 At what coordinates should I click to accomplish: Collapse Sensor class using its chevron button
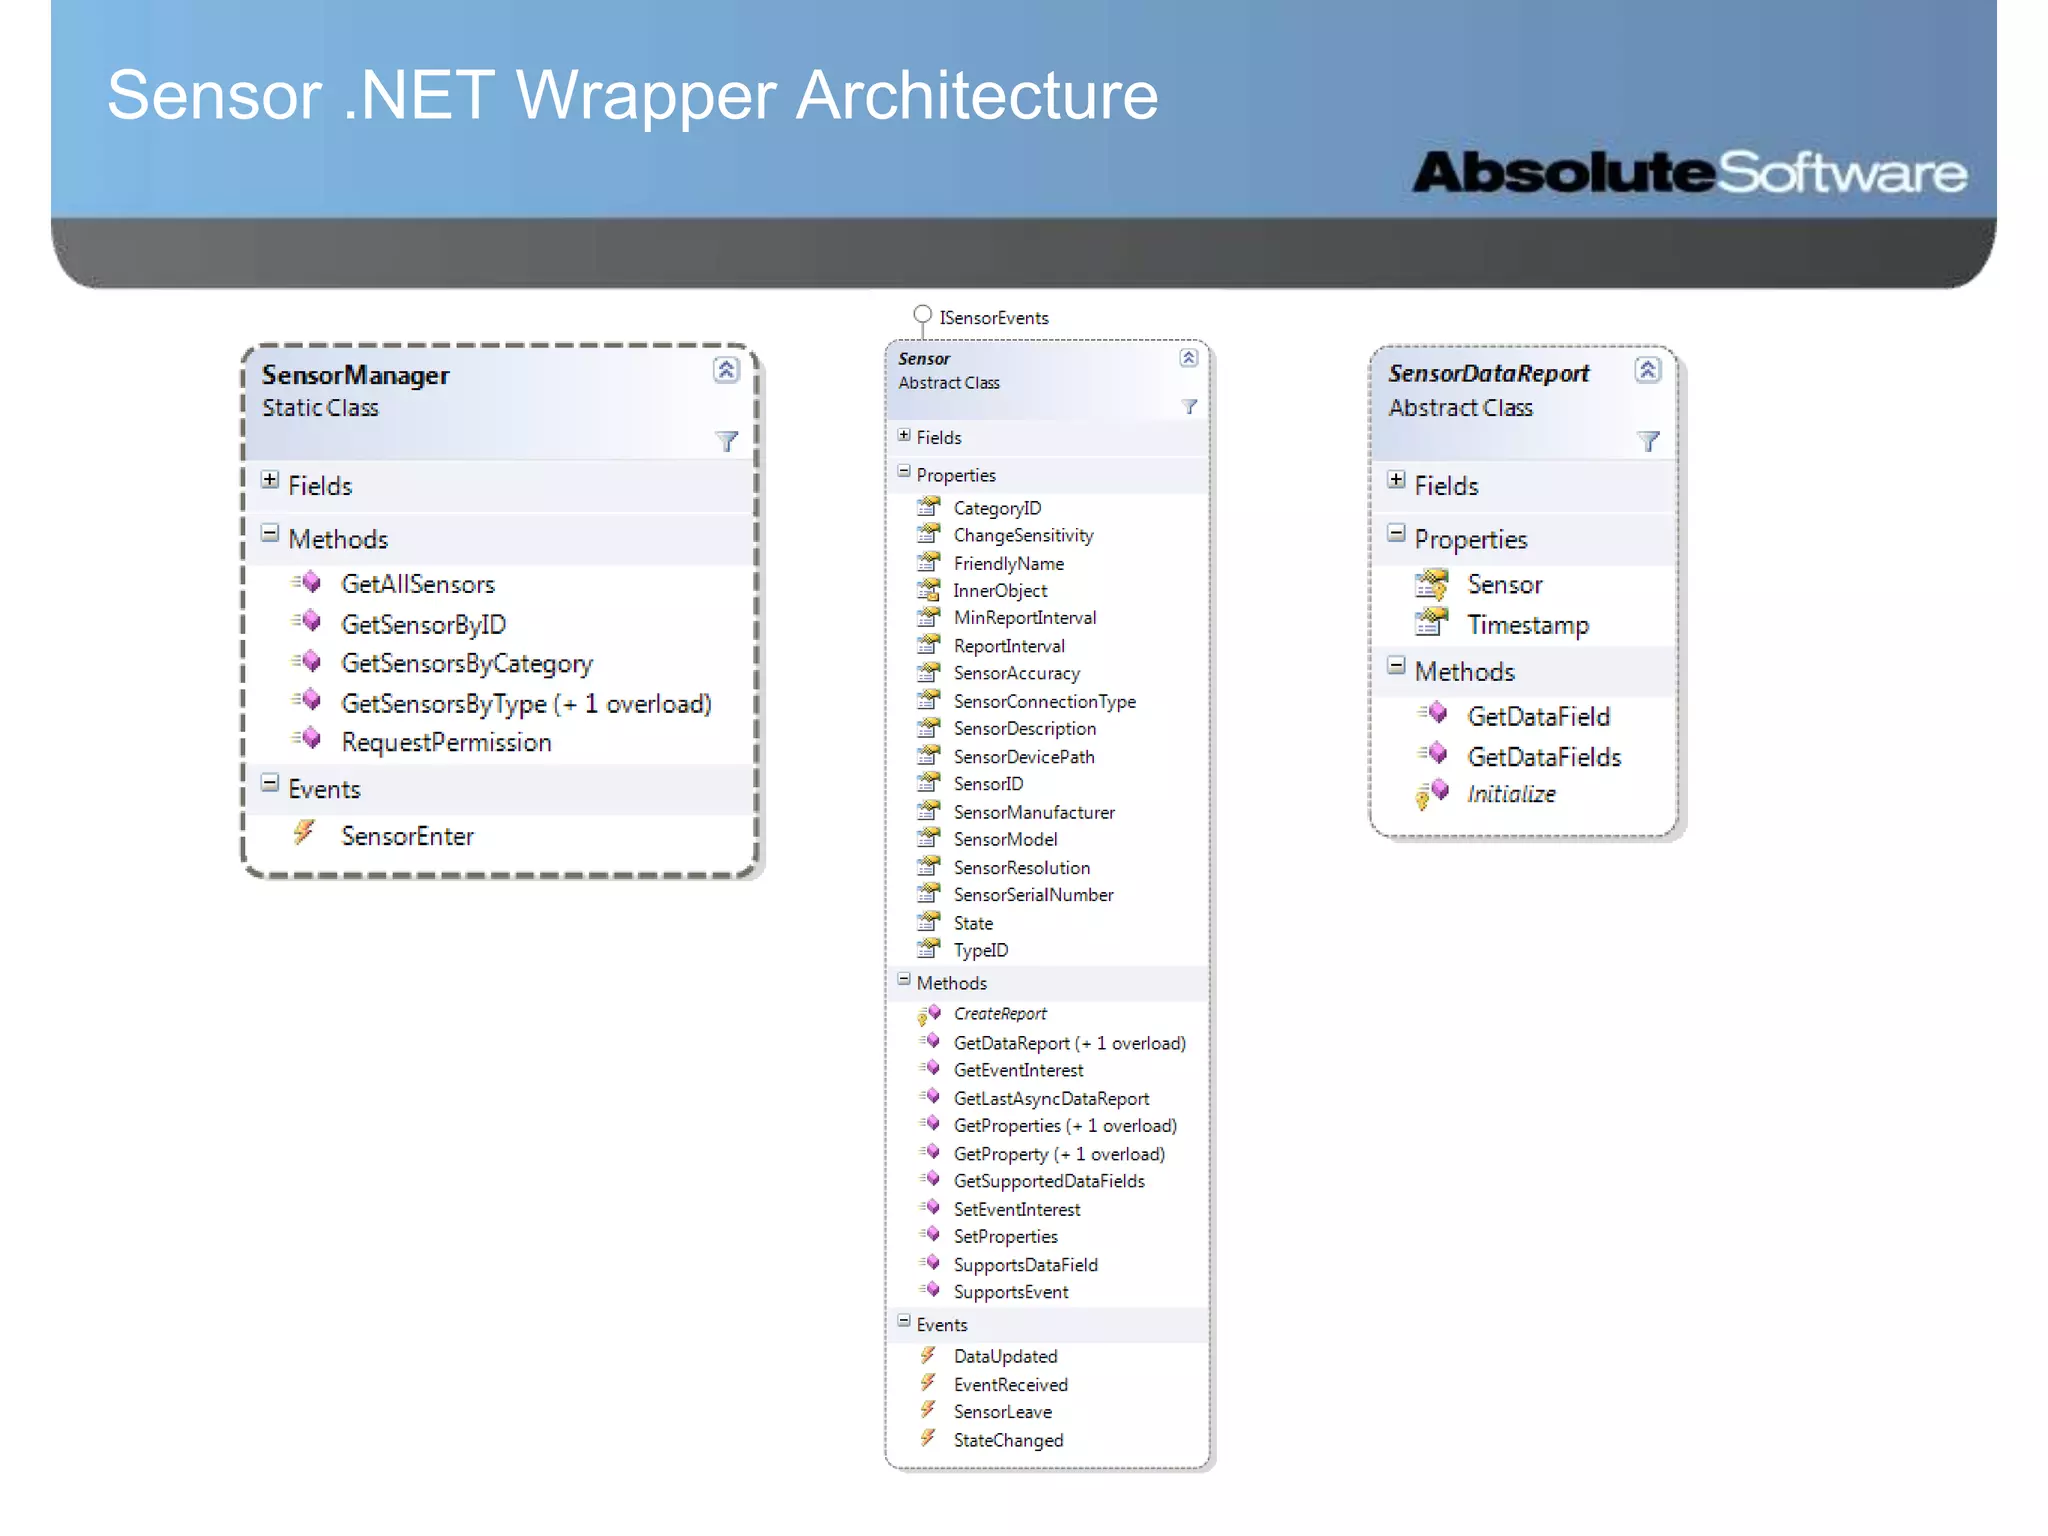1188,358
